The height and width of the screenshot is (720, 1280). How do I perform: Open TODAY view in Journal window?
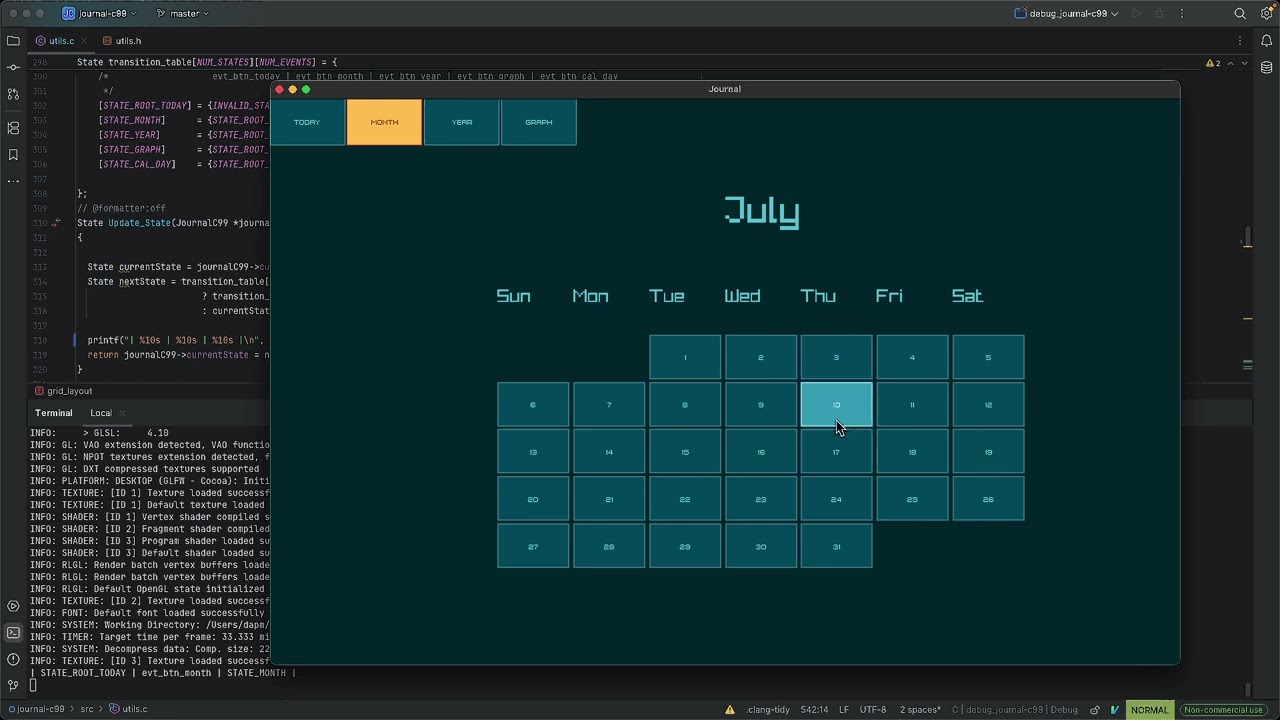point(307,122)
